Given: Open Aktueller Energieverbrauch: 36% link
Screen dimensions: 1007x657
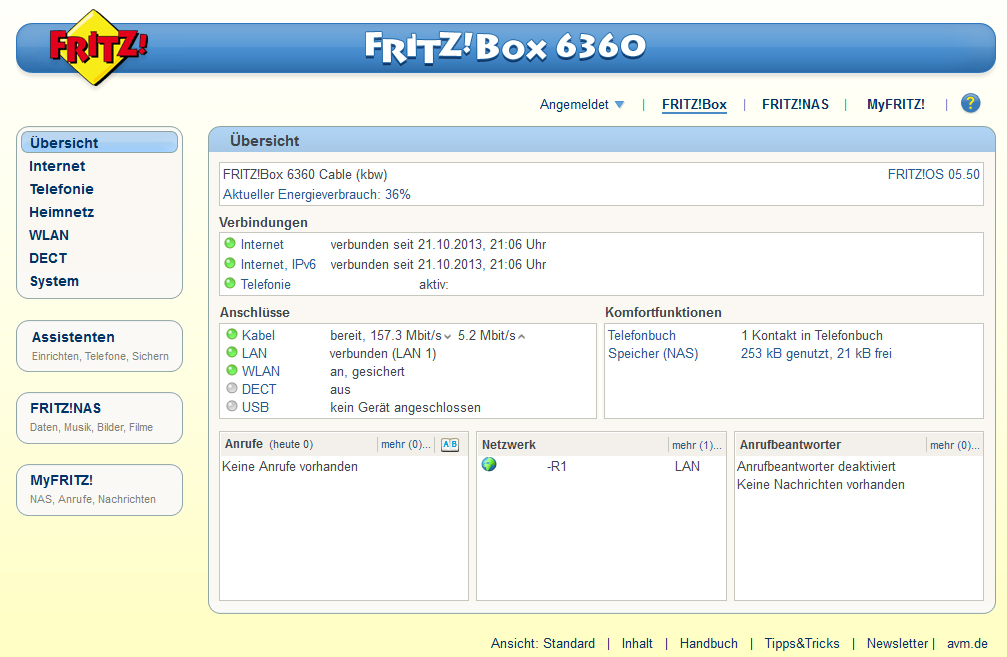Looking at the screenshot, I should tap(317, 195).
